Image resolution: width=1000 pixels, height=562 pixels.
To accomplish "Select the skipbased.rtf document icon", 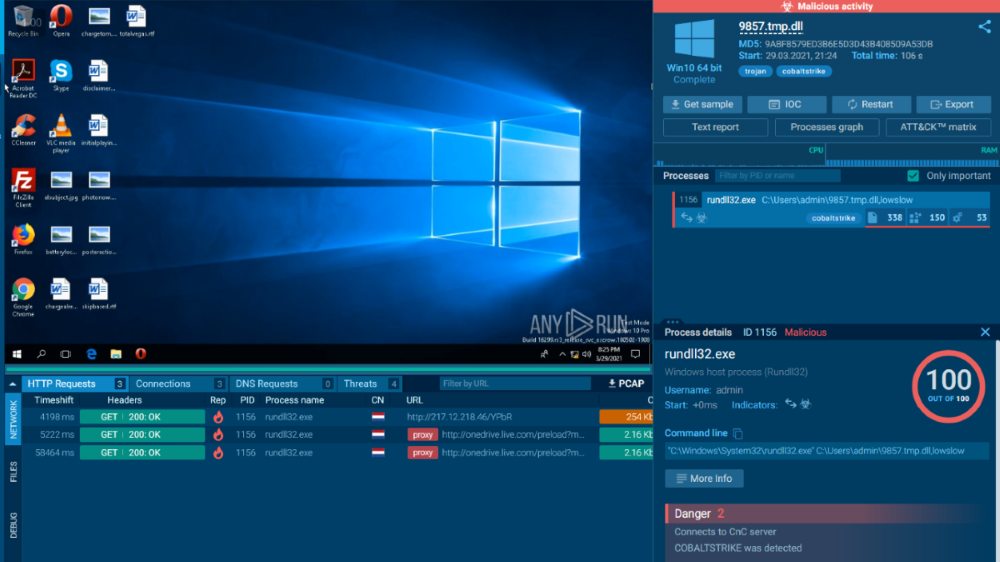I will pos(99,294).
